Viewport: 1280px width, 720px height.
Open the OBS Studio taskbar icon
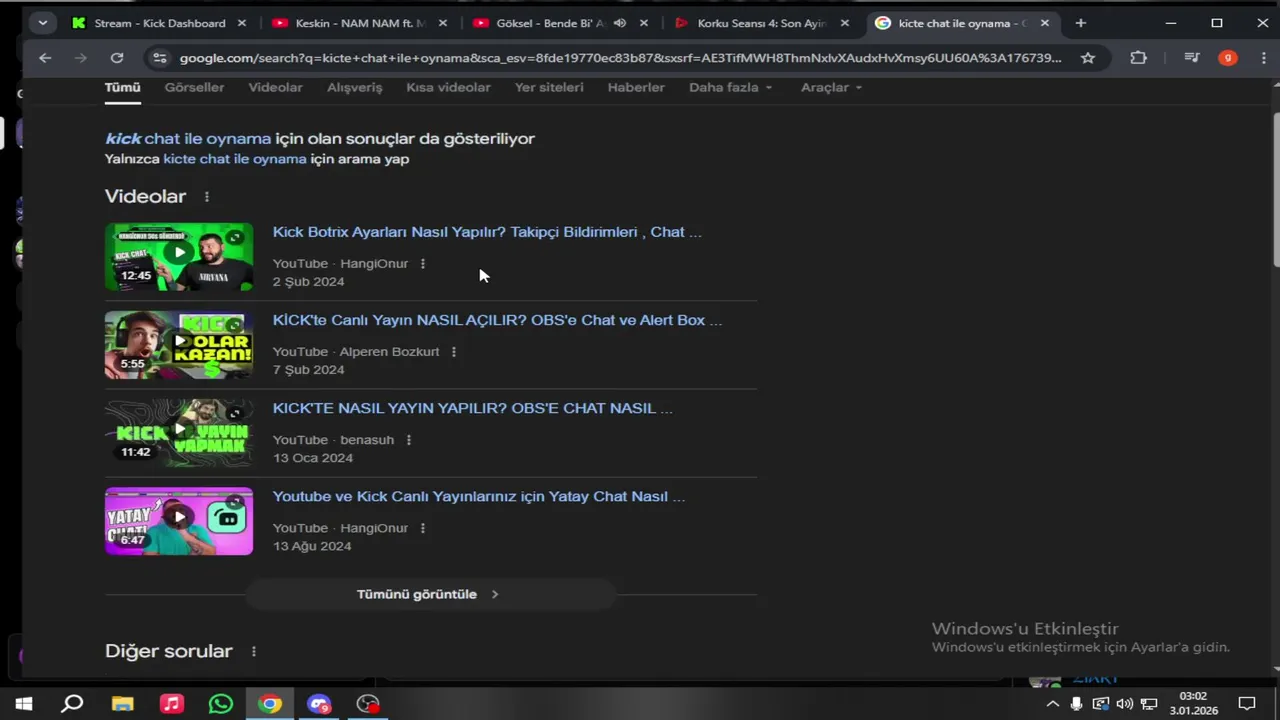pos(368,704)
